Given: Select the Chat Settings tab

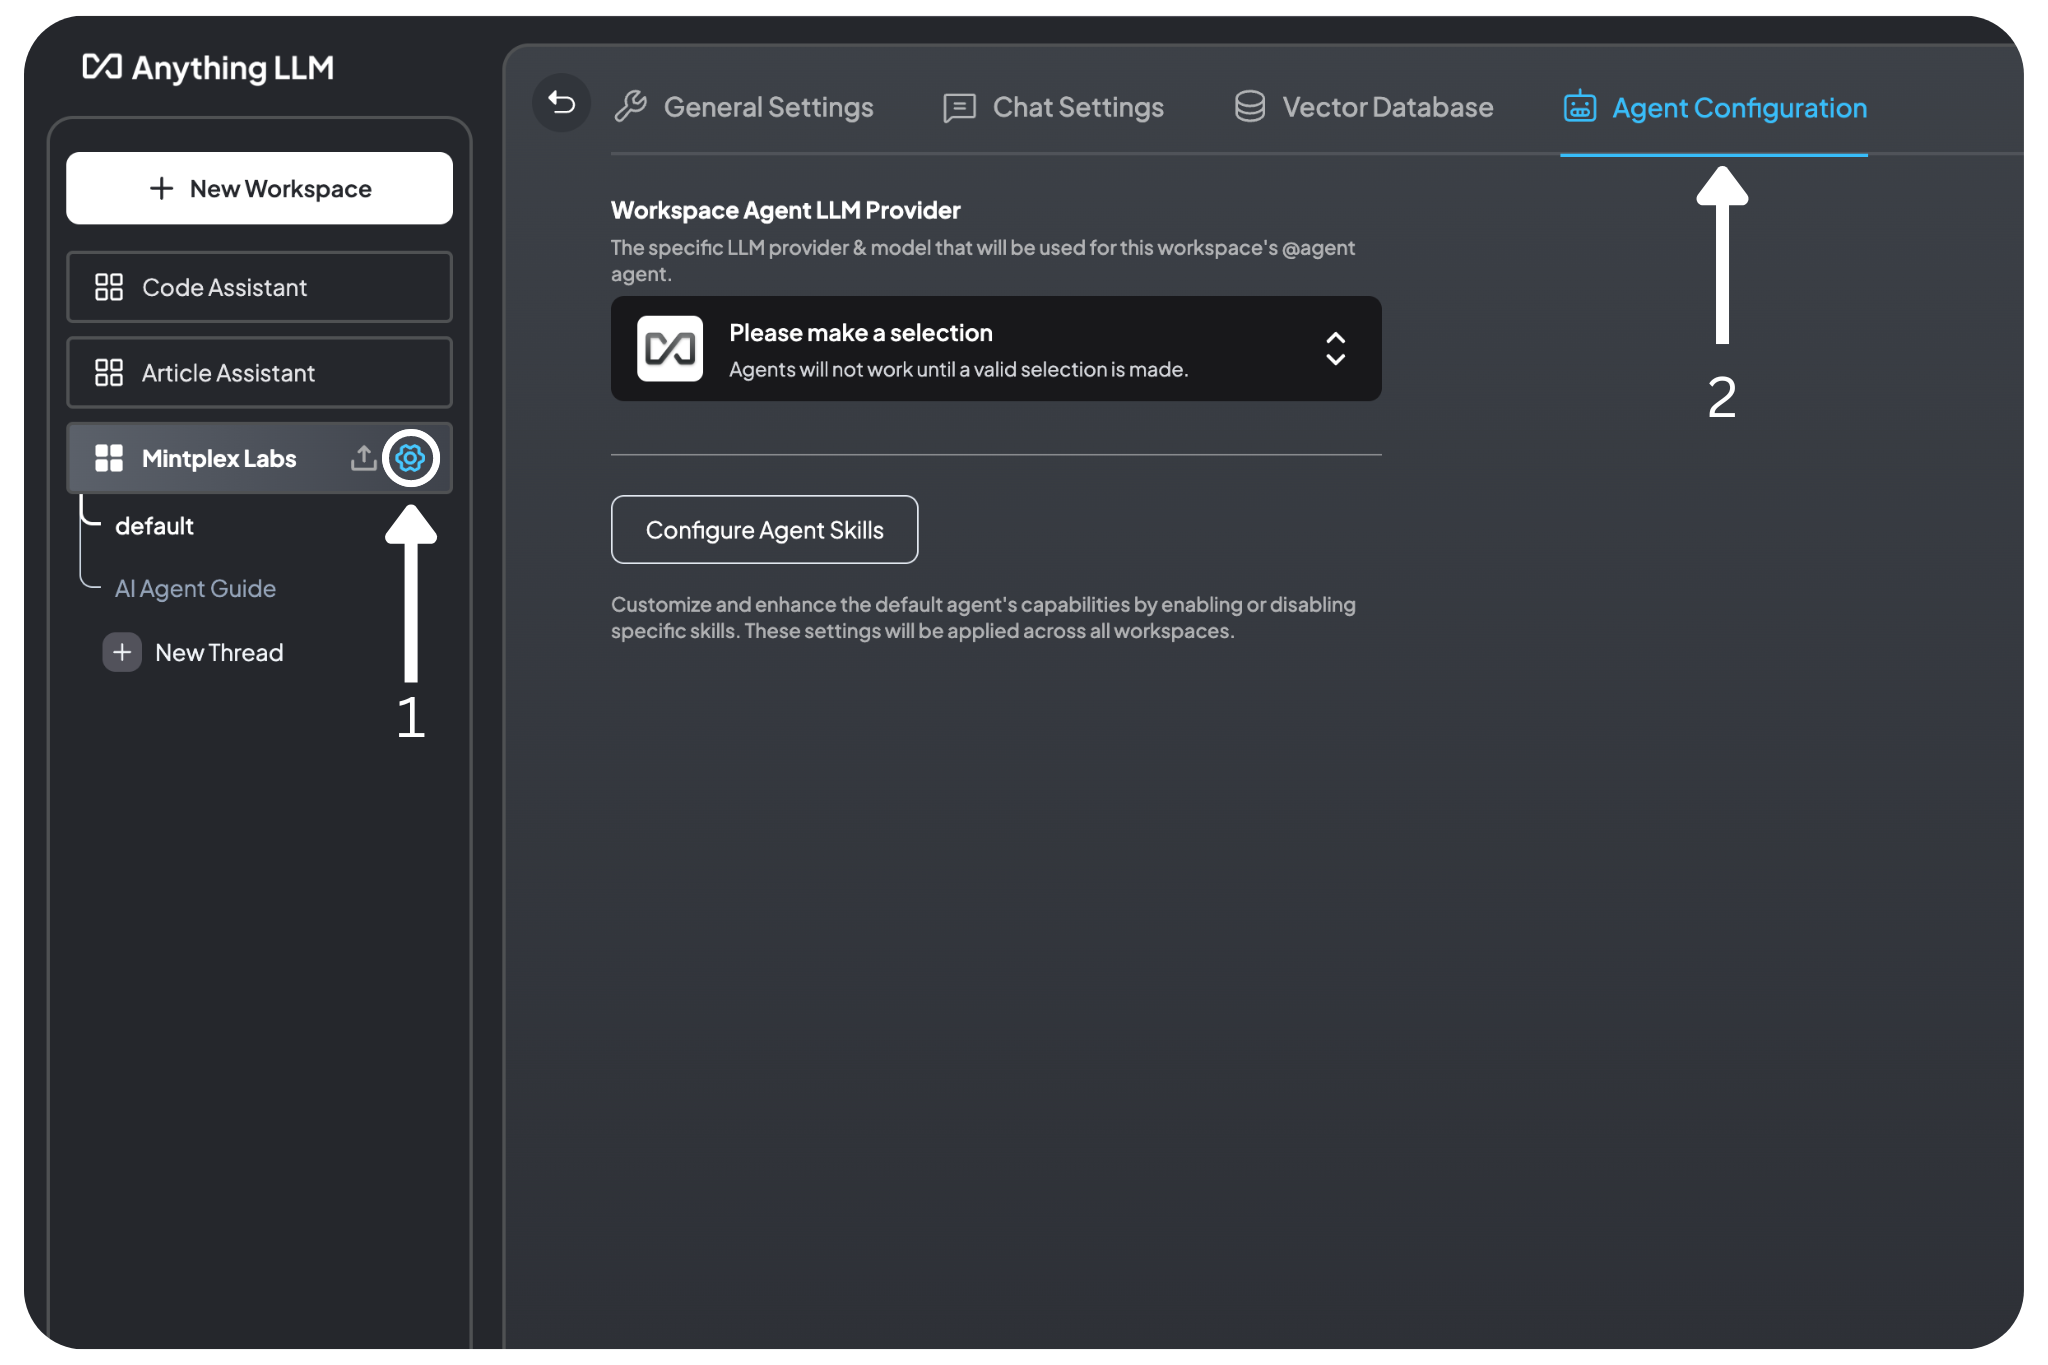Looking at the screenshot, I should coord(1055,107).
